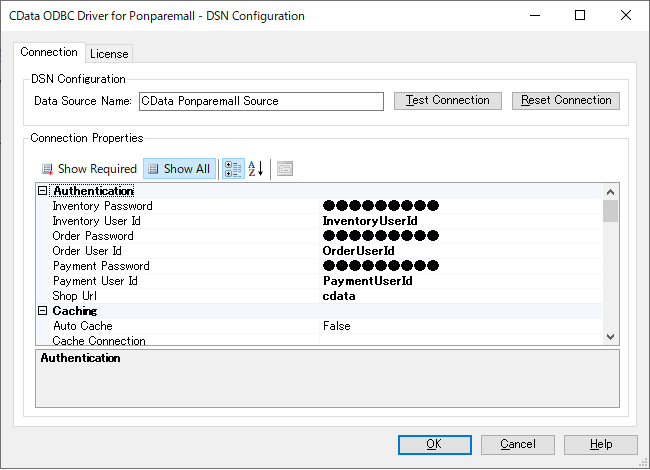Select the Inventory Password property name
650x470 pixels.
[x=102, y=206]
